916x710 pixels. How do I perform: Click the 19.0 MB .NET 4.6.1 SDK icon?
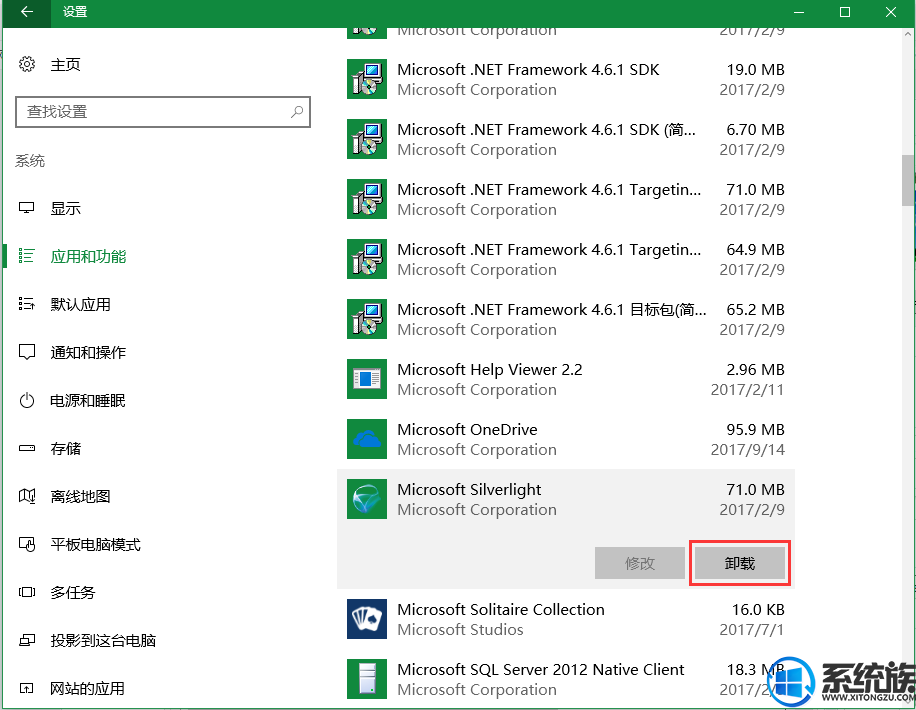[x=367, y=79]
